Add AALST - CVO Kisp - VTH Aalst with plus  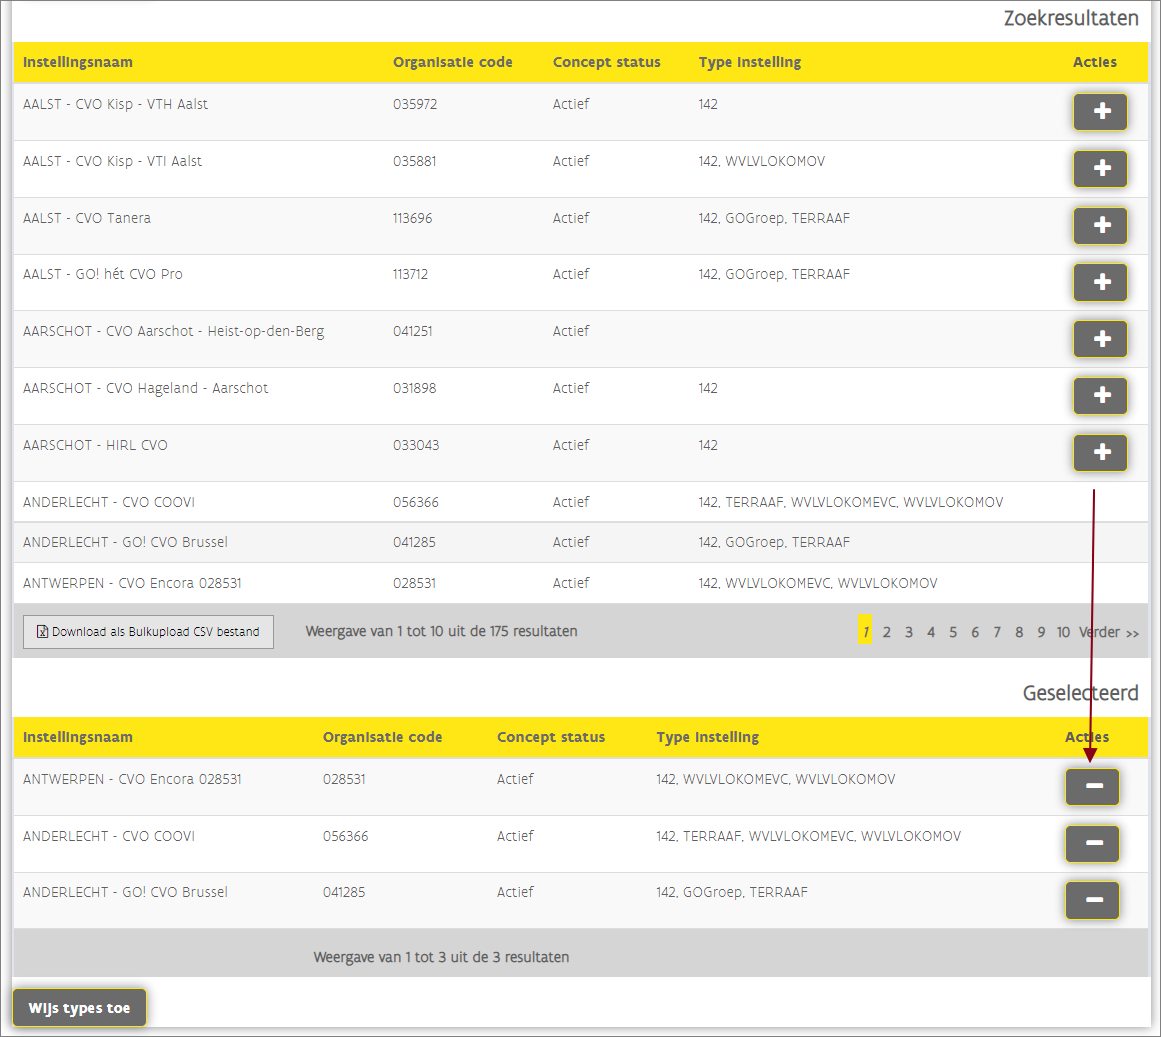point(1100,112)
